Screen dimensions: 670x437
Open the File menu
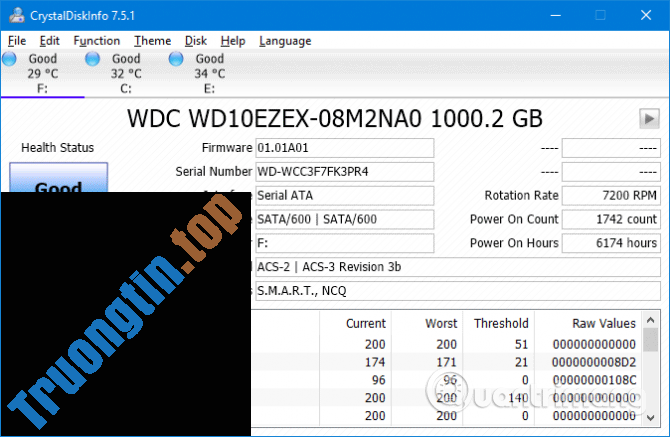[x=17, y=41]
